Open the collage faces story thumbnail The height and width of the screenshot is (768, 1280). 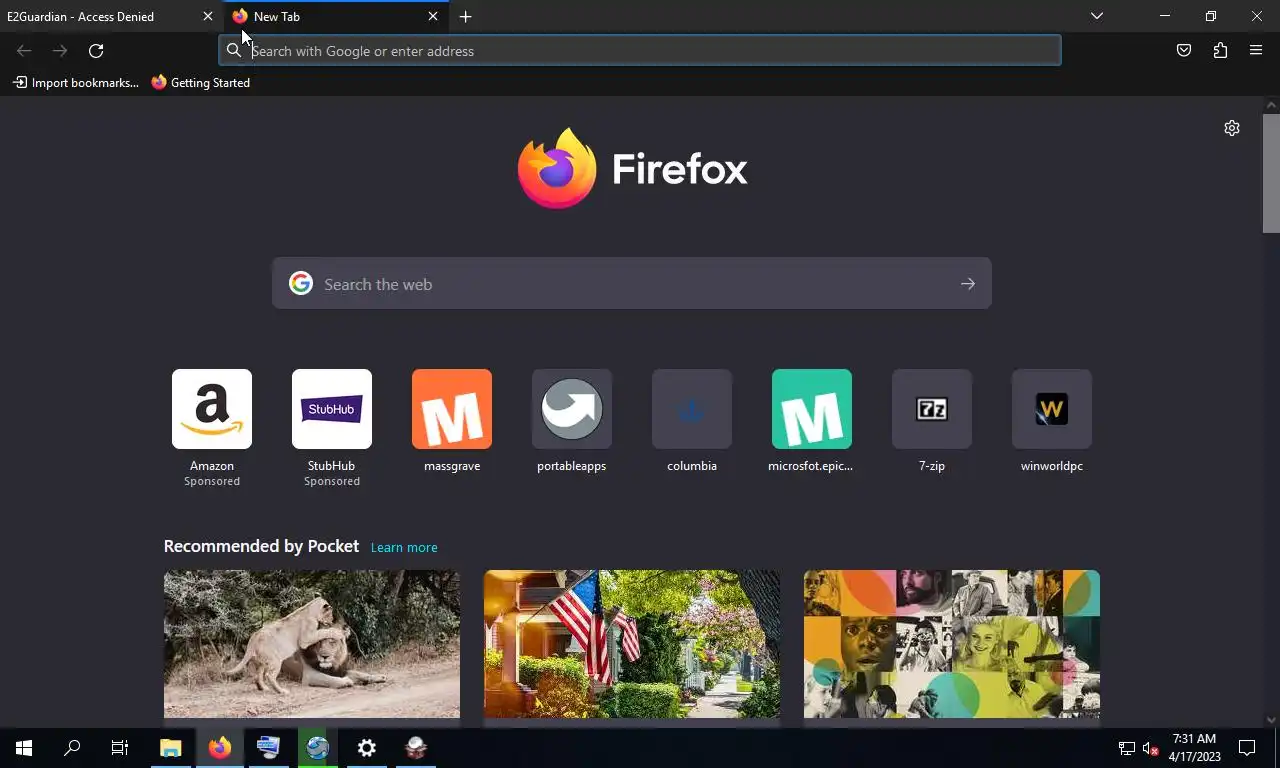[952, 644]
